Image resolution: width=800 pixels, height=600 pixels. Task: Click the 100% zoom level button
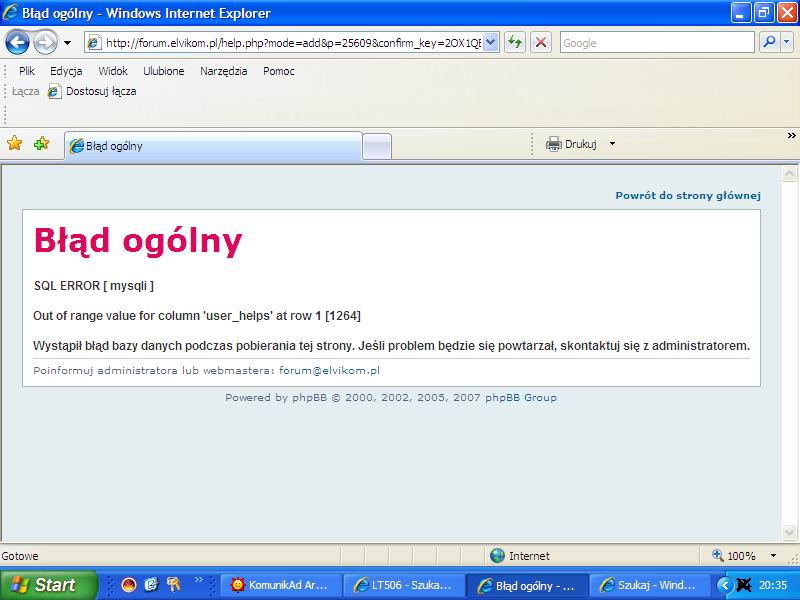734,556
